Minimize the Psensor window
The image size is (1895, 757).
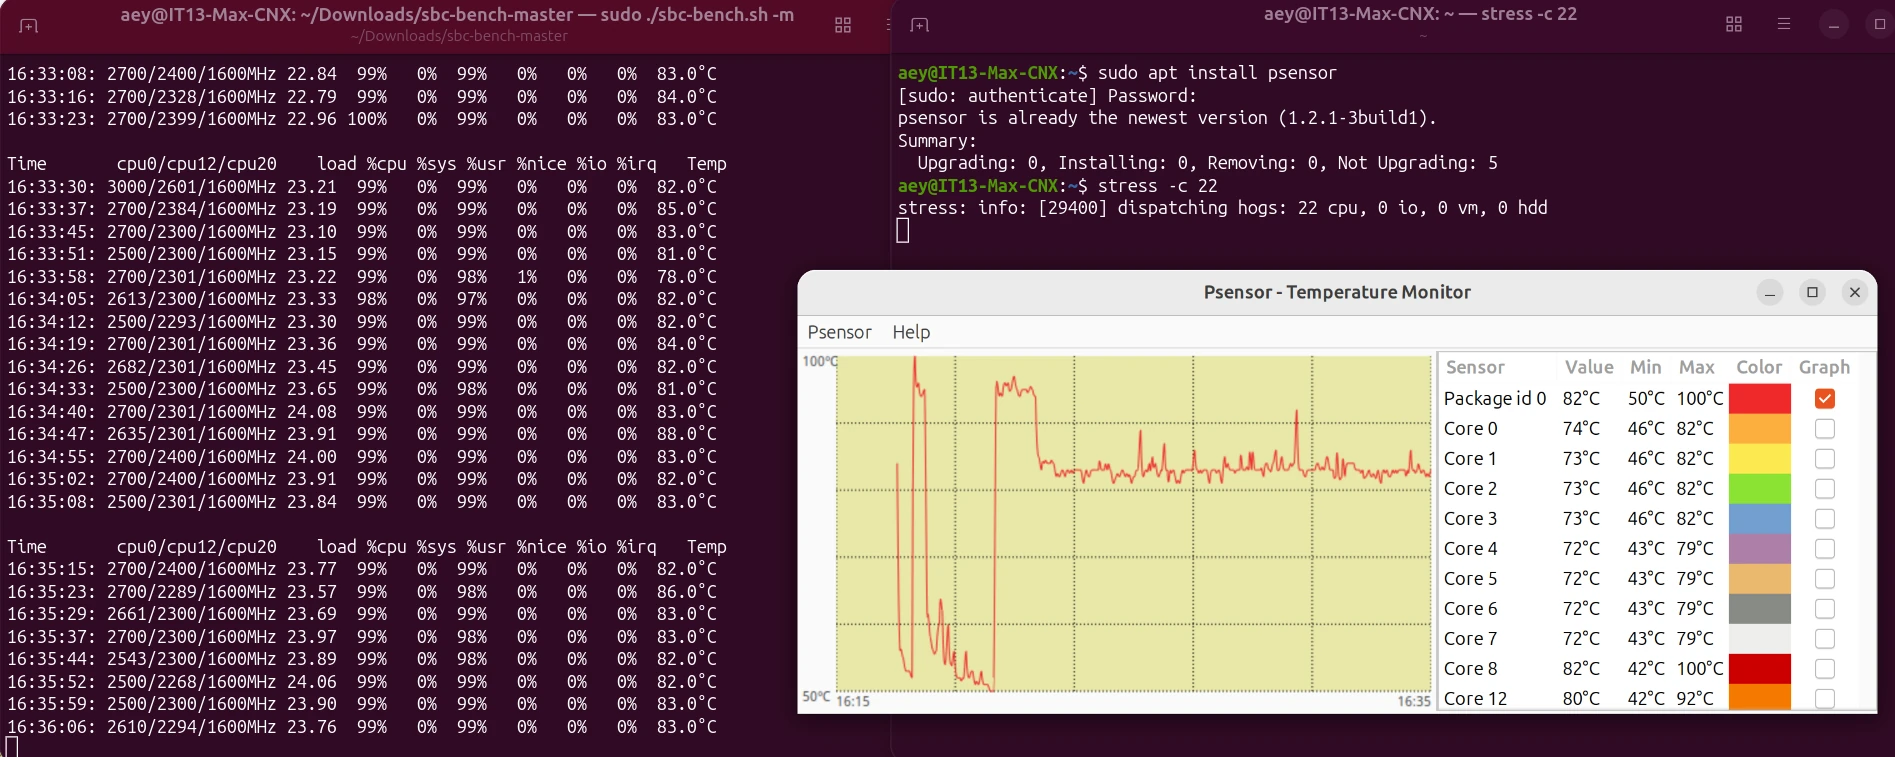tap(1770, 292)
